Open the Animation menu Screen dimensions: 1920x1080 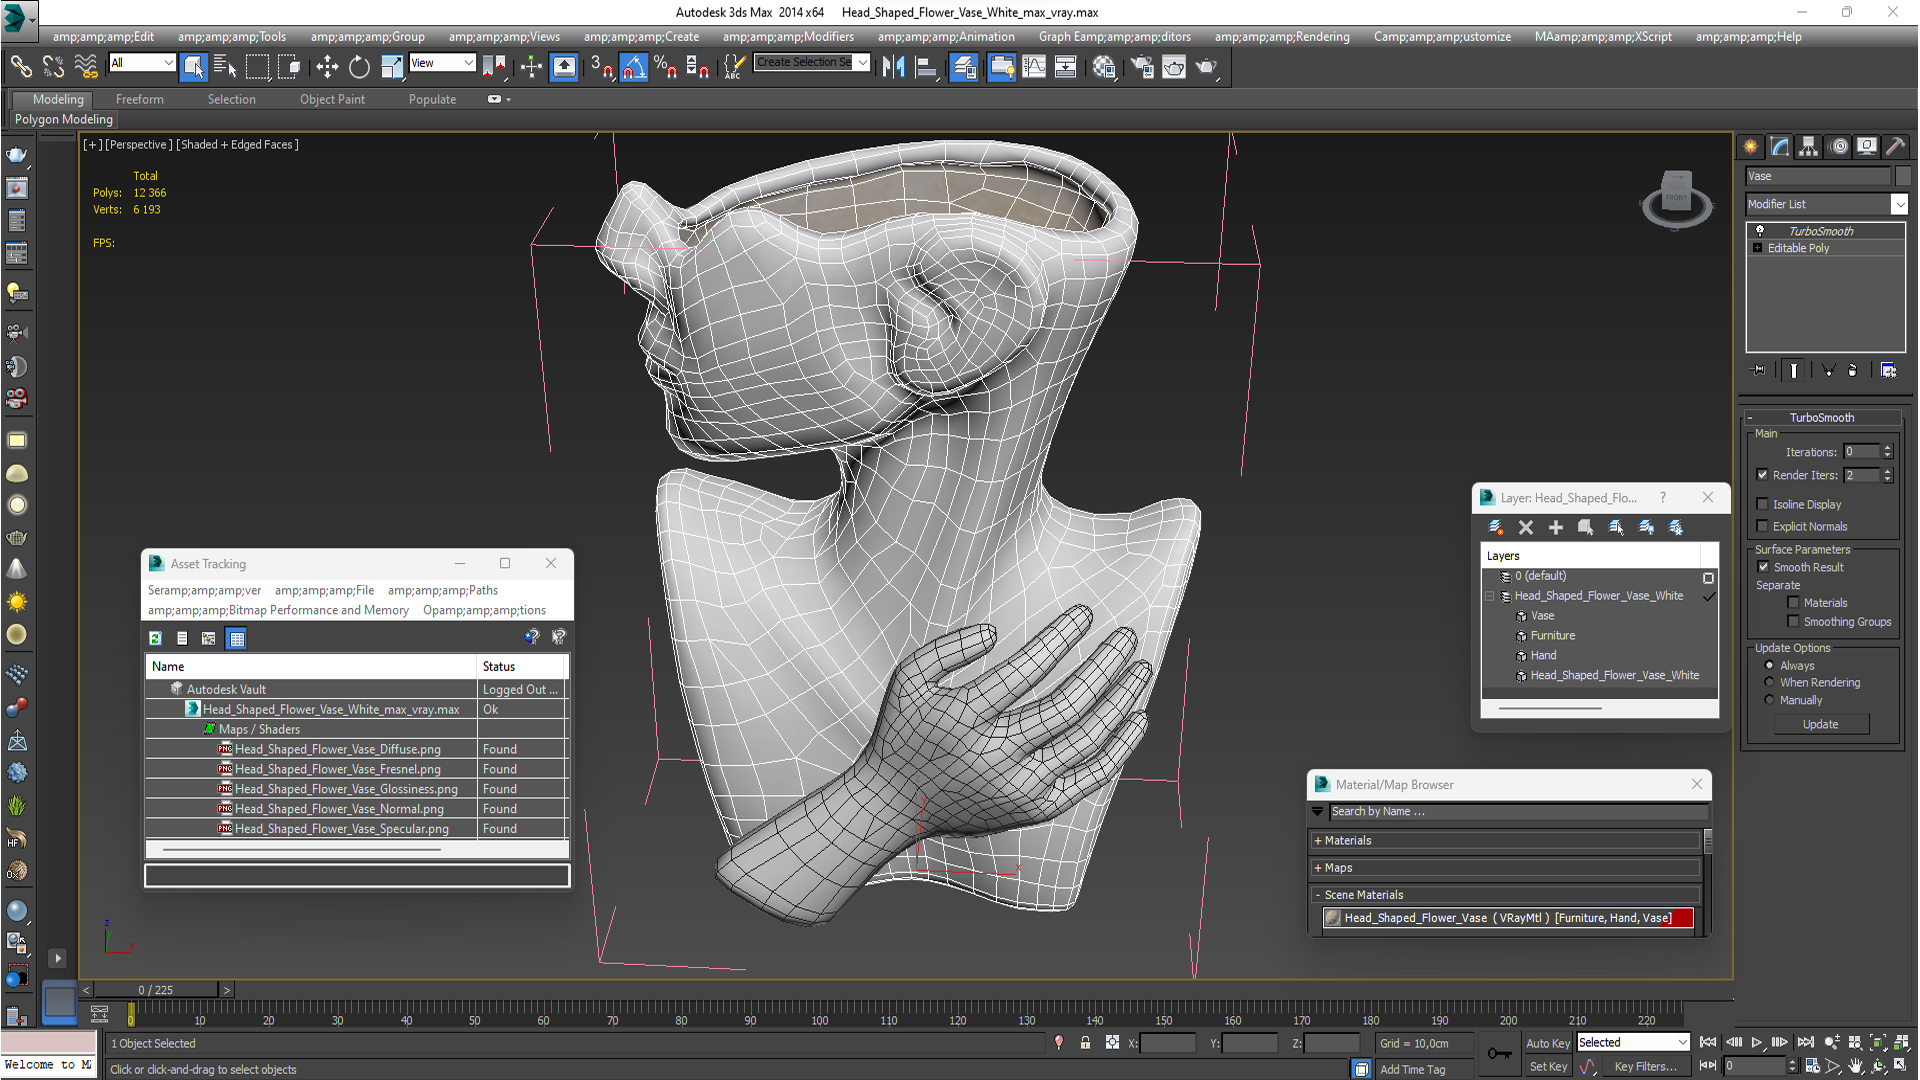pos(946,37)
